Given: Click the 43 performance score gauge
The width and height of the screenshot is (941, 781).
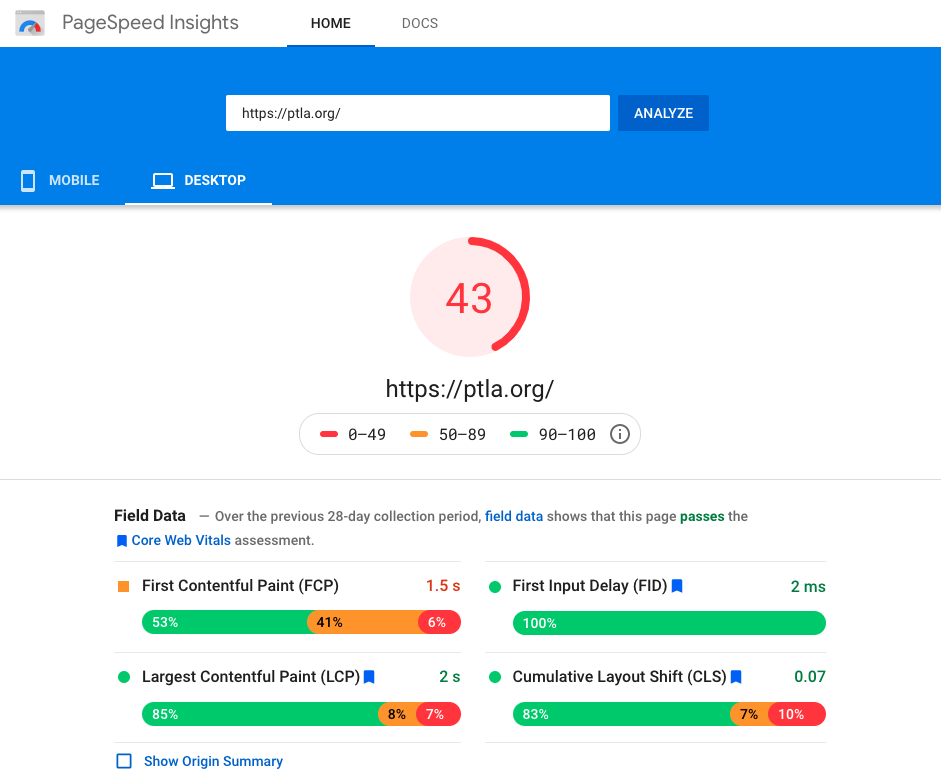Looking at the screenshot, I should [470, 297].
